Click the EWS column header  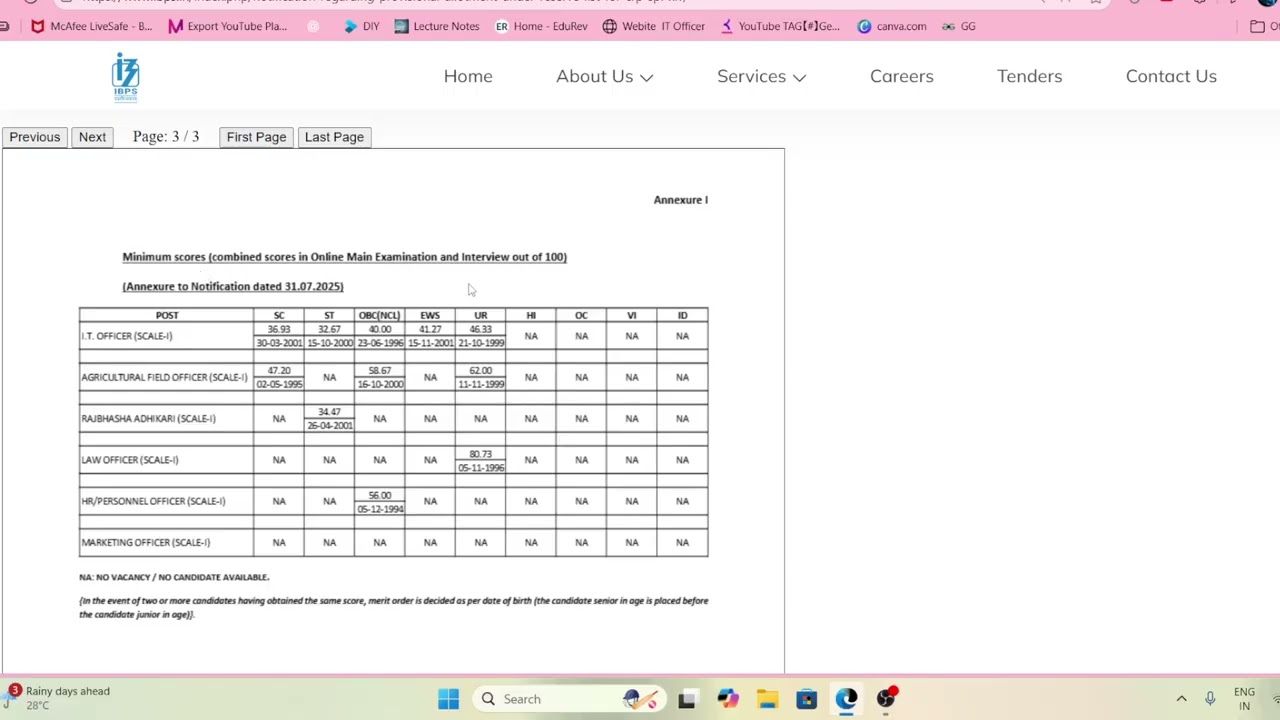click(430, 315)
